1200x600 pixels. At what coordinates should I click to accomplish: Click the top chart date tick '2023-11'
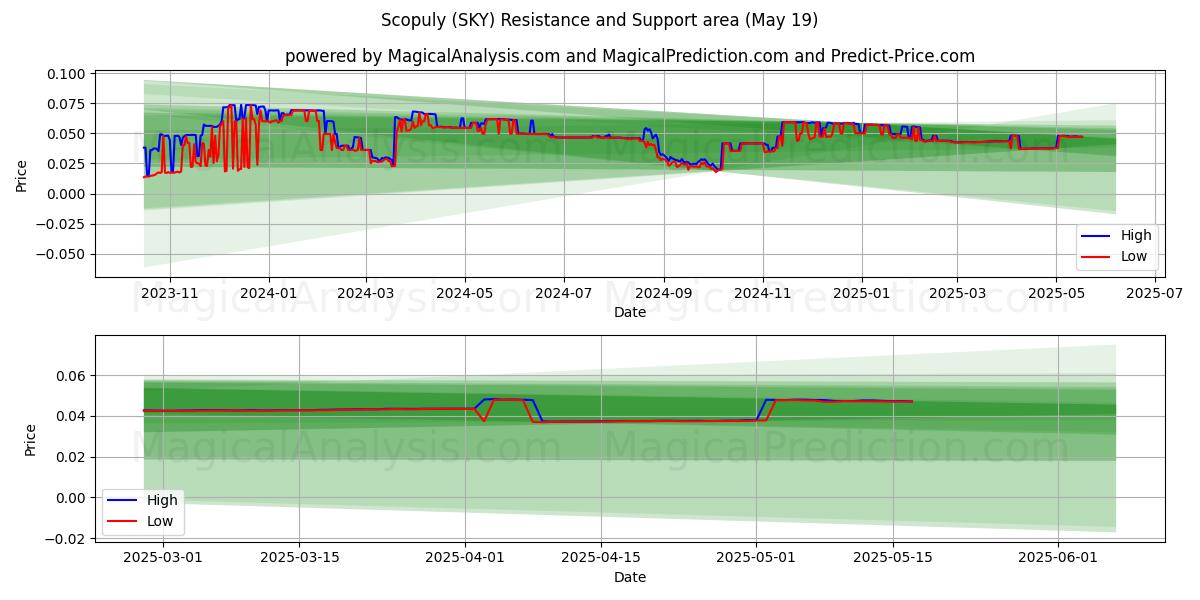pos(170,293)
